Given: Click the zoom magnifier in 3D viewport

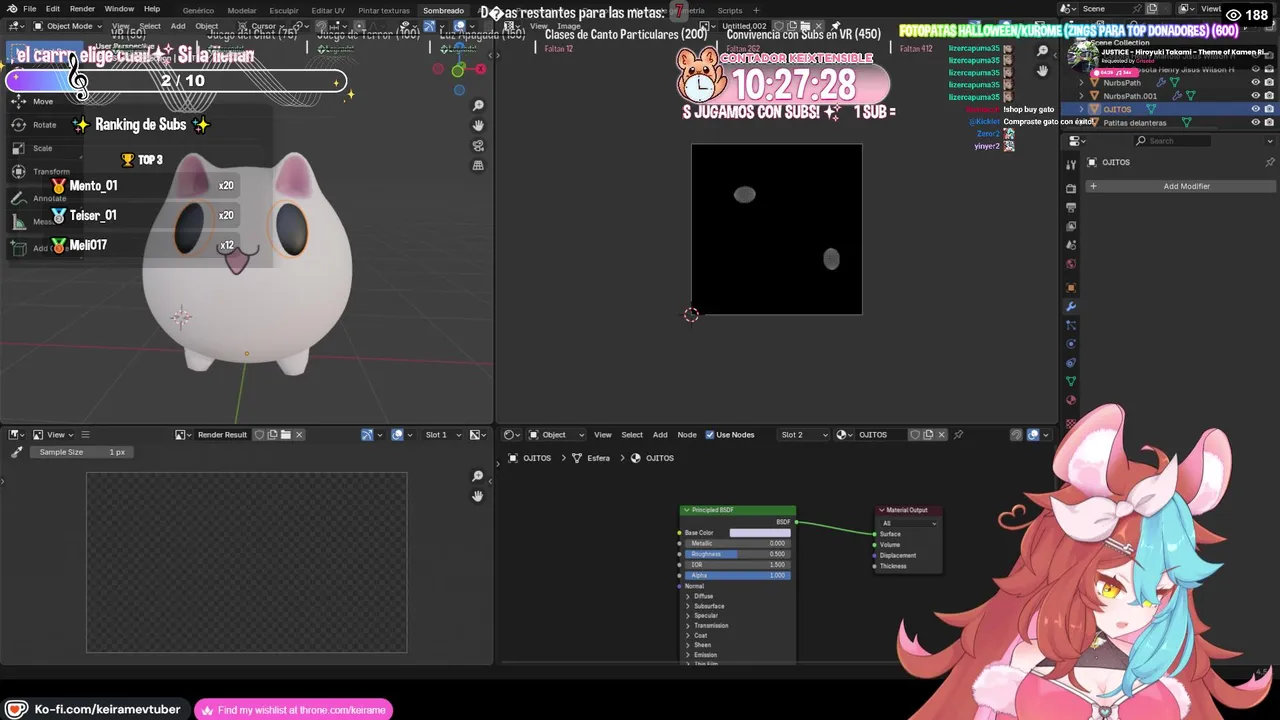Looking at the screenshot, I should [478, 106].
